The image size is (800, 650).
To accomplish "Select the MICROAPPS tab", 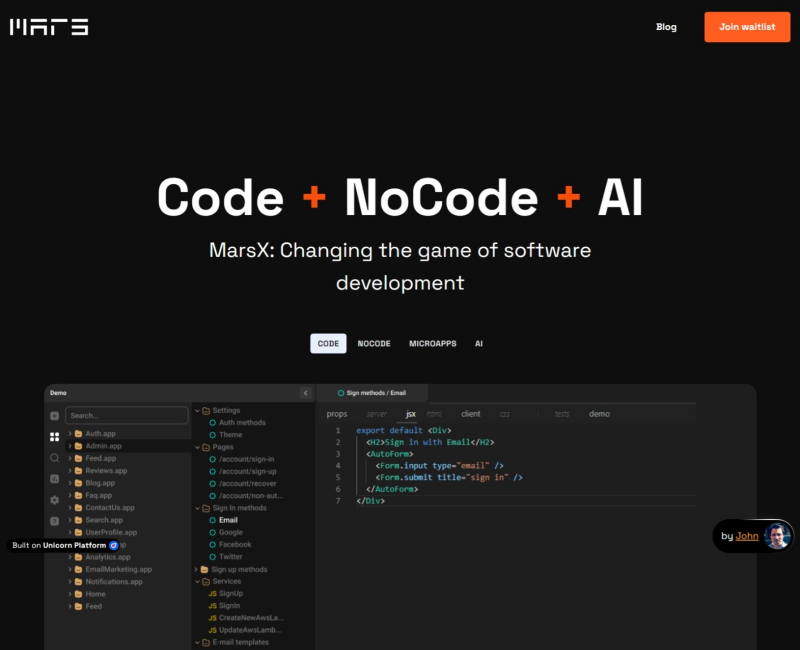I will (432, 343).
